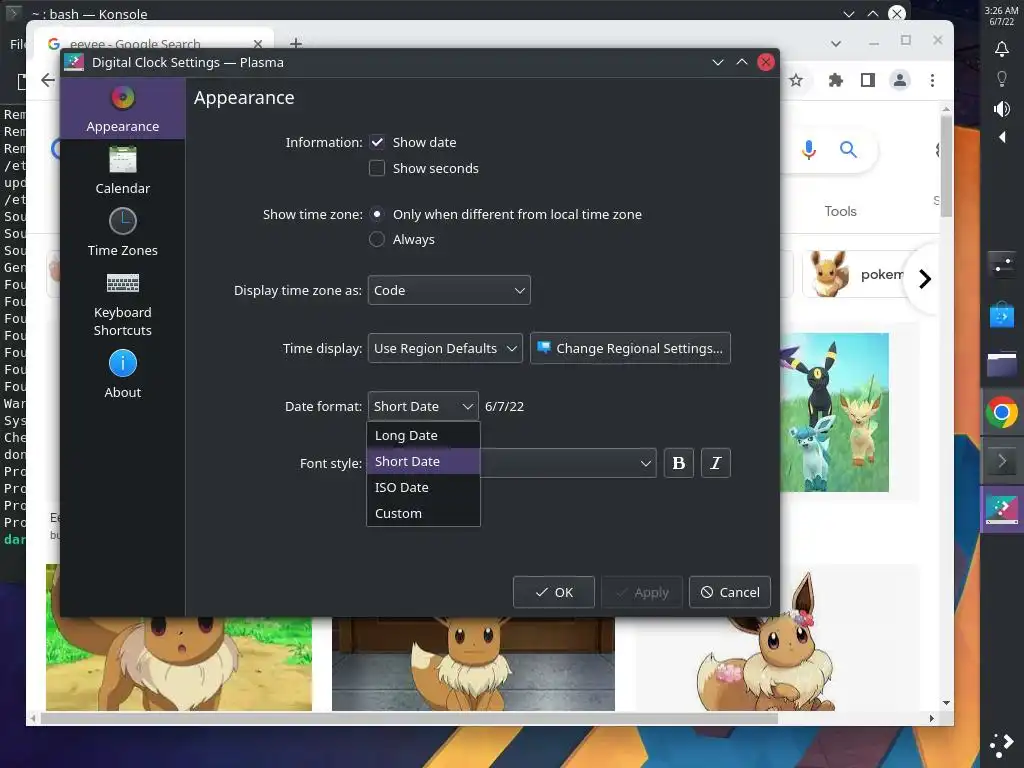Toggle bold font style
Screen dimensions: 1024x768
pos(679,463)
